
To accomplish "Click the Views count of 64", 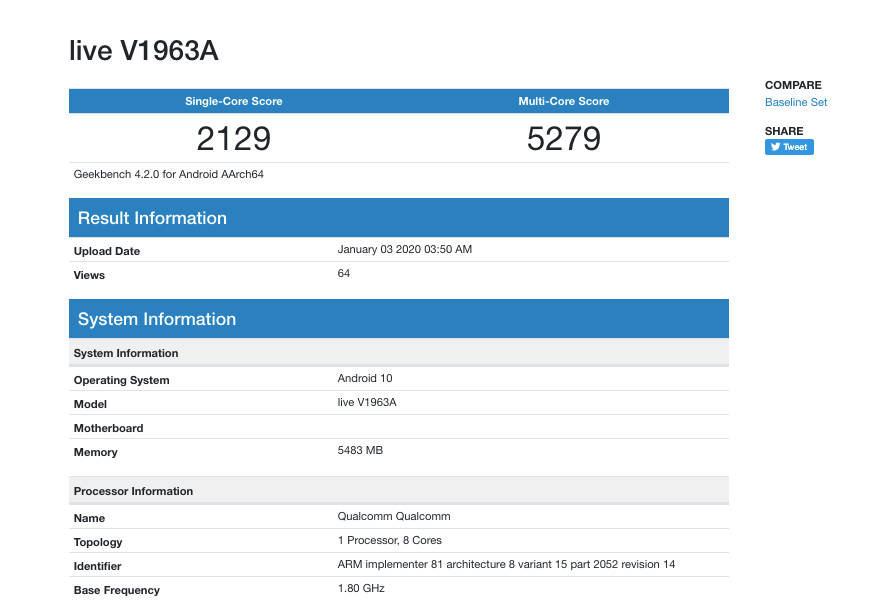I will (343, 273).
